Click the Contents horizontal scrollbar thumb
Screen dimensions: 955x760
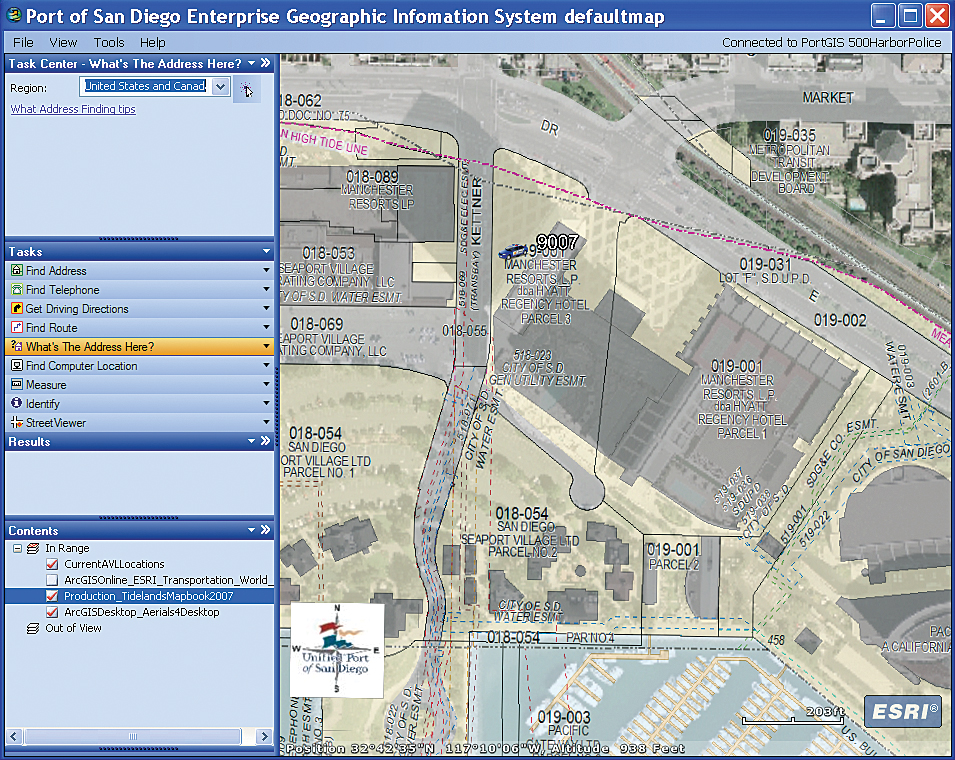coord(133,736)
